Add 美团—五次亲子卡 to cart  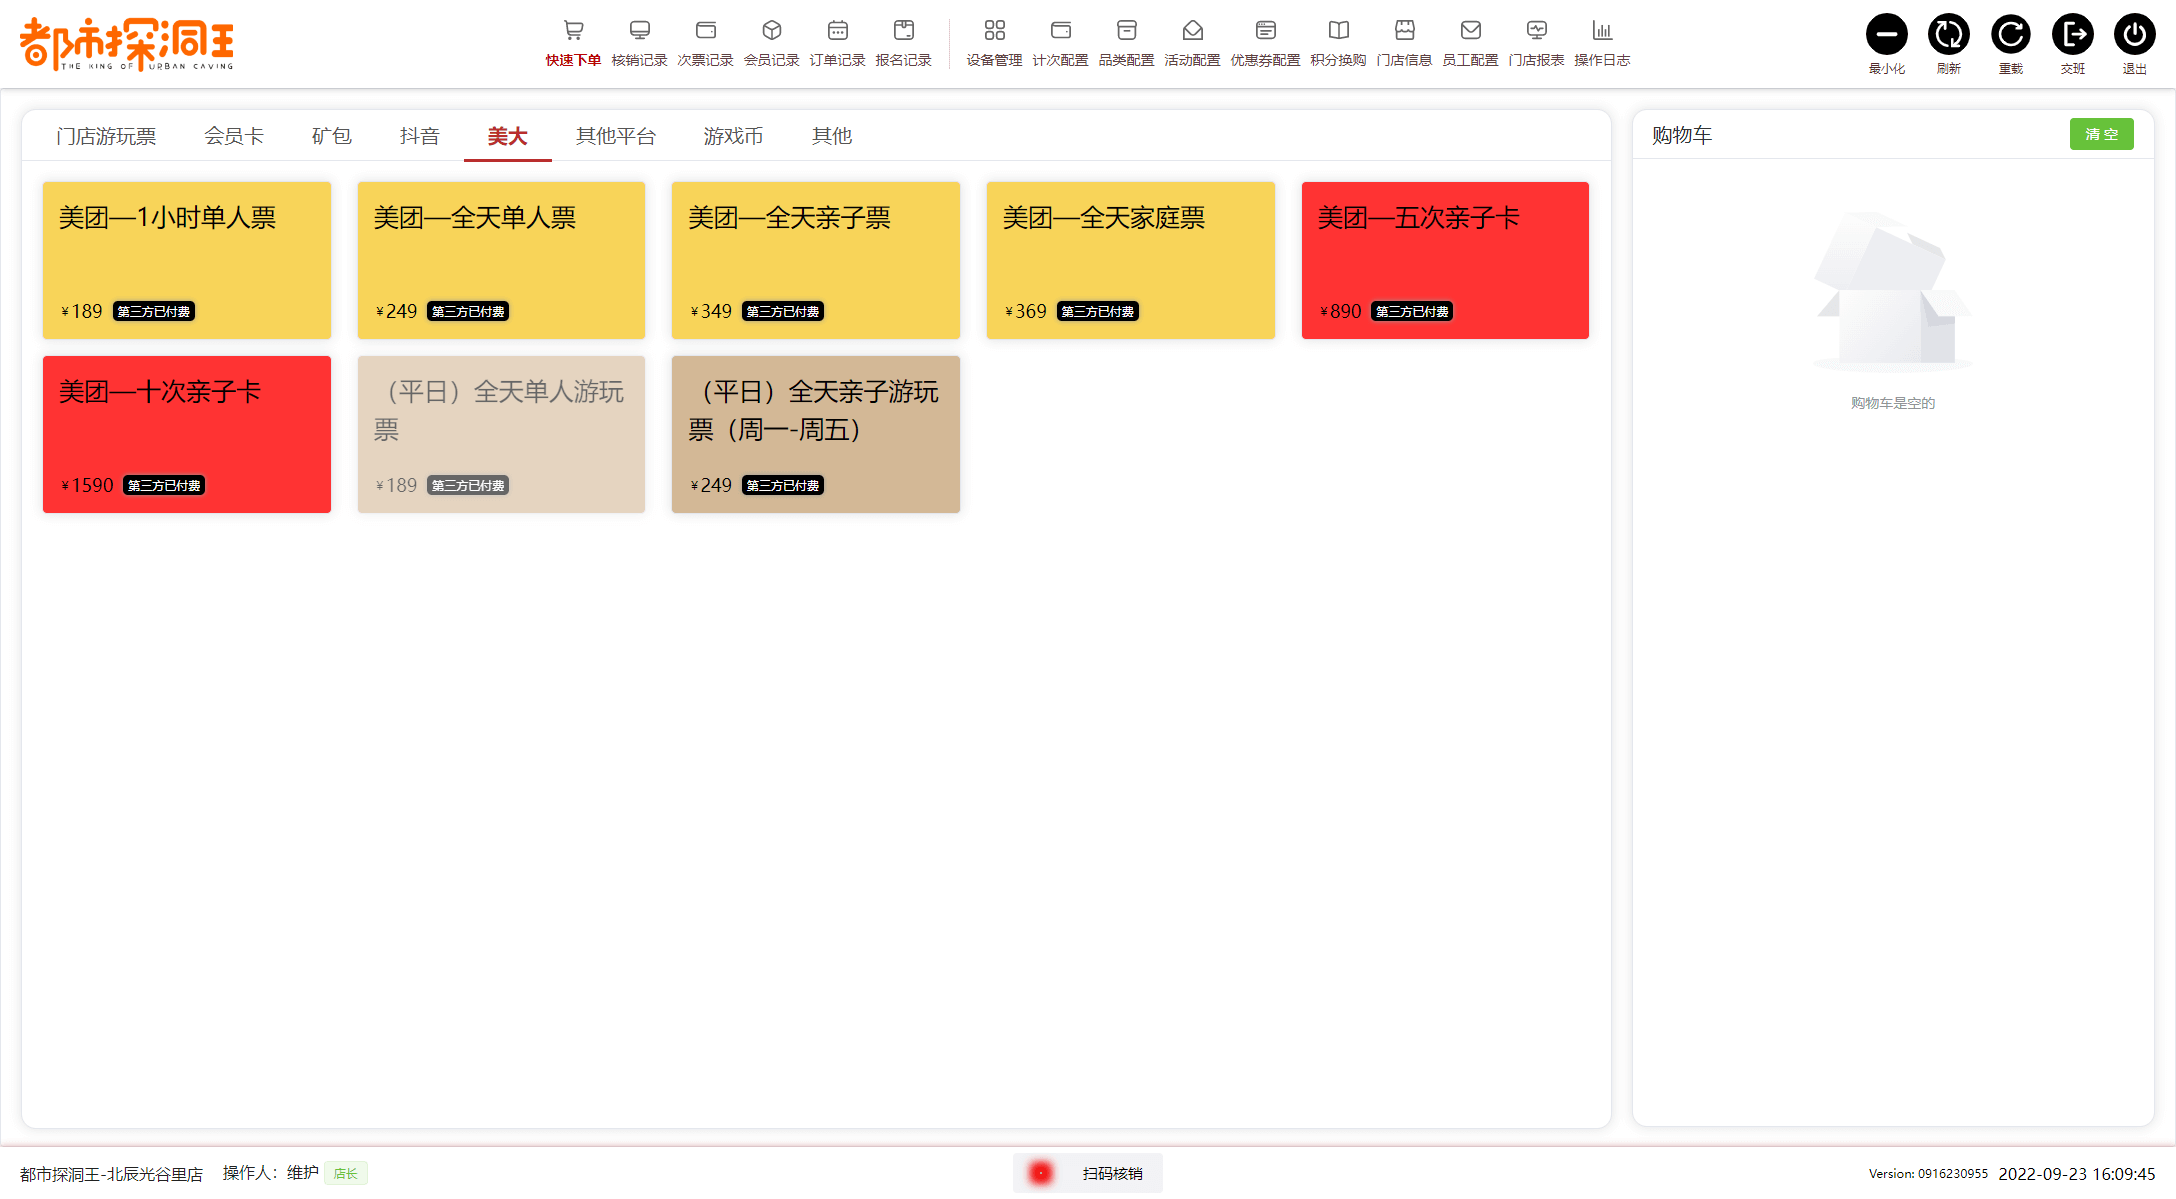point(1445,260)
